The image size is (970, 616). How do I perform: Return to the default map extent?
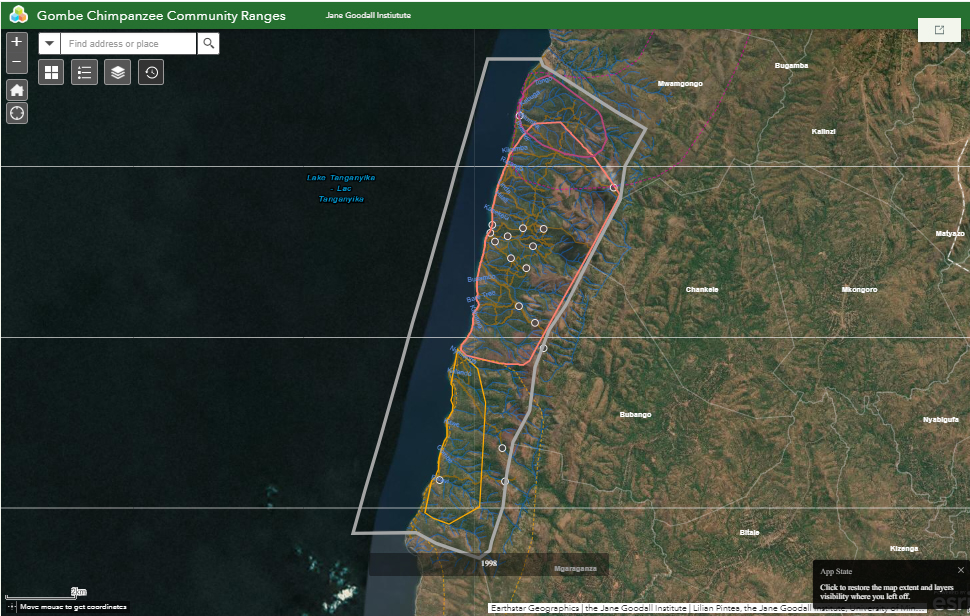pyautogui.click(x=17, y=90)
